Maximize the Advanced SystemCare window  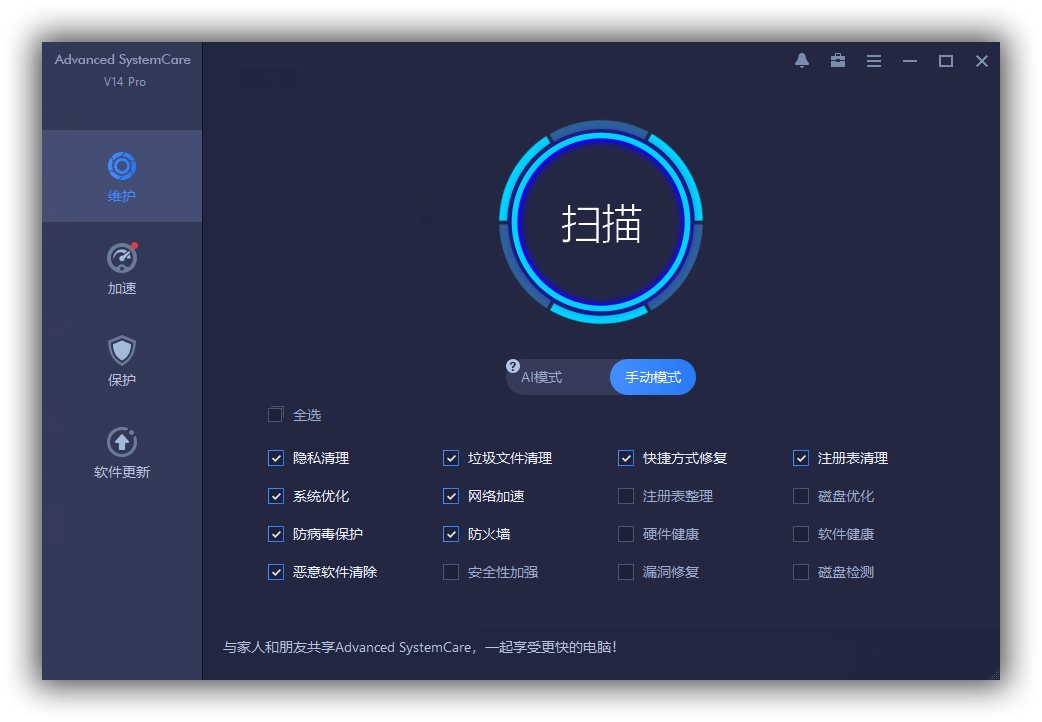click(x=946, y=61)
